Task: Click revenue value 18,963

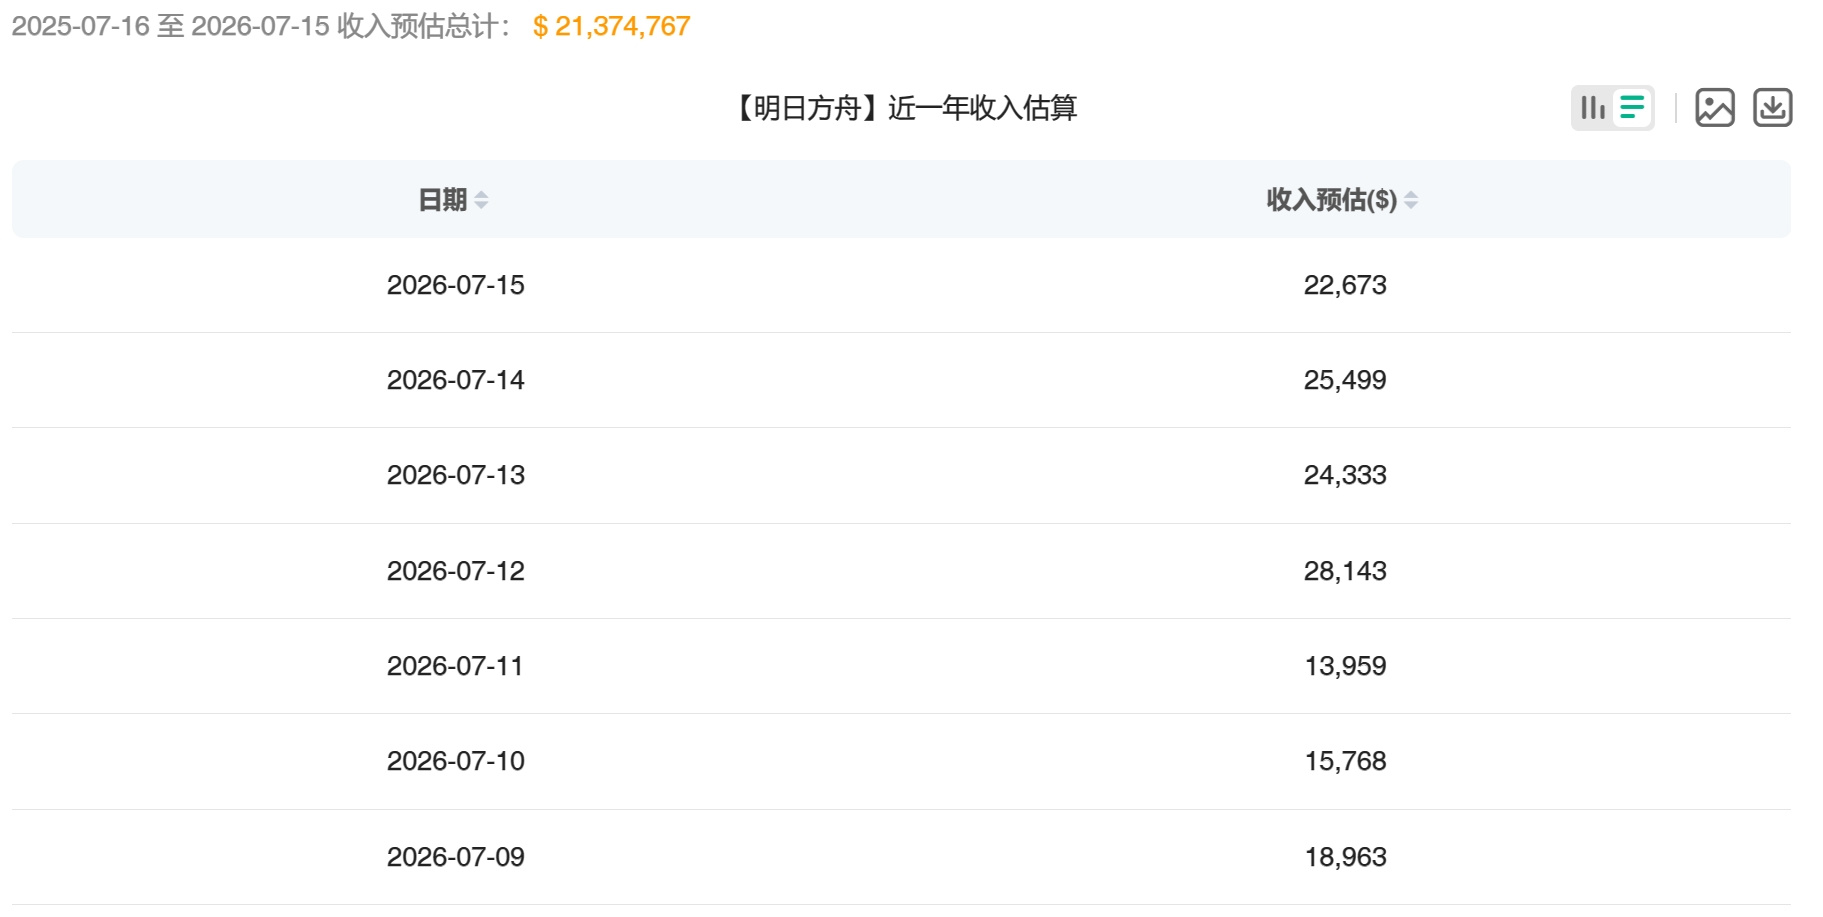Action: 1345,857
